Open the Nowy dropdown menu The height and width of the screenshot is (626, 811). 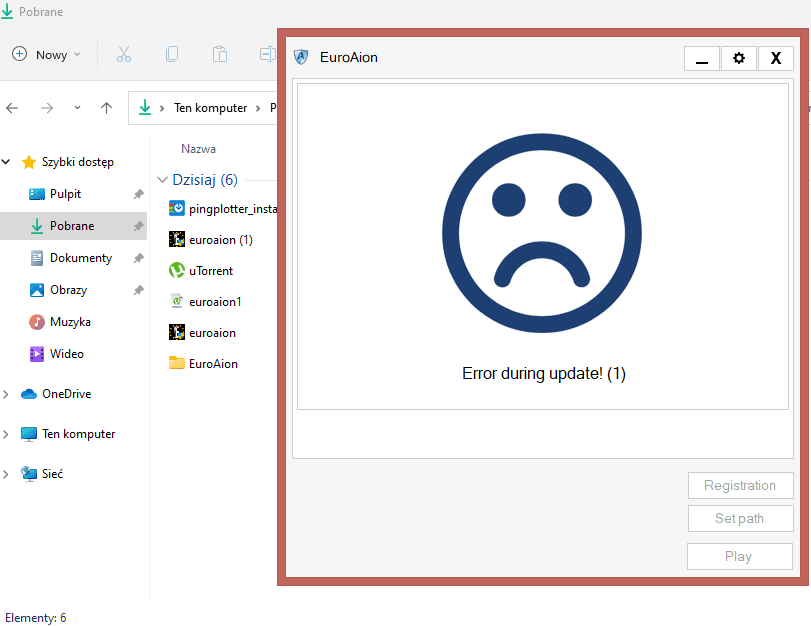pos(47,54)
